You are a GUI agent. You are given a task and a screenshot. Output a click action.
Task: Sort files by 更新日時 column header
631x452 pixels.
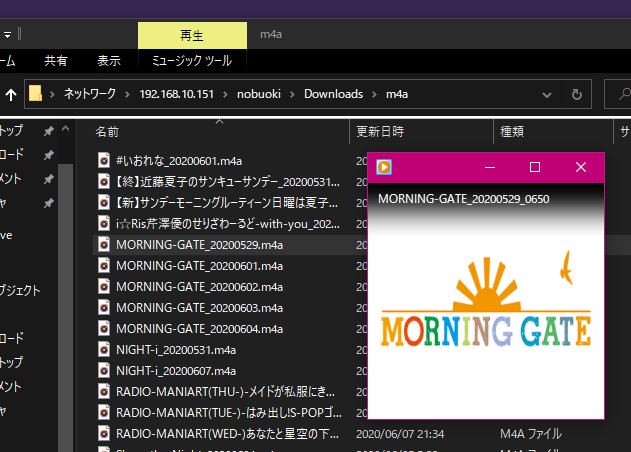tap(379, 131)
